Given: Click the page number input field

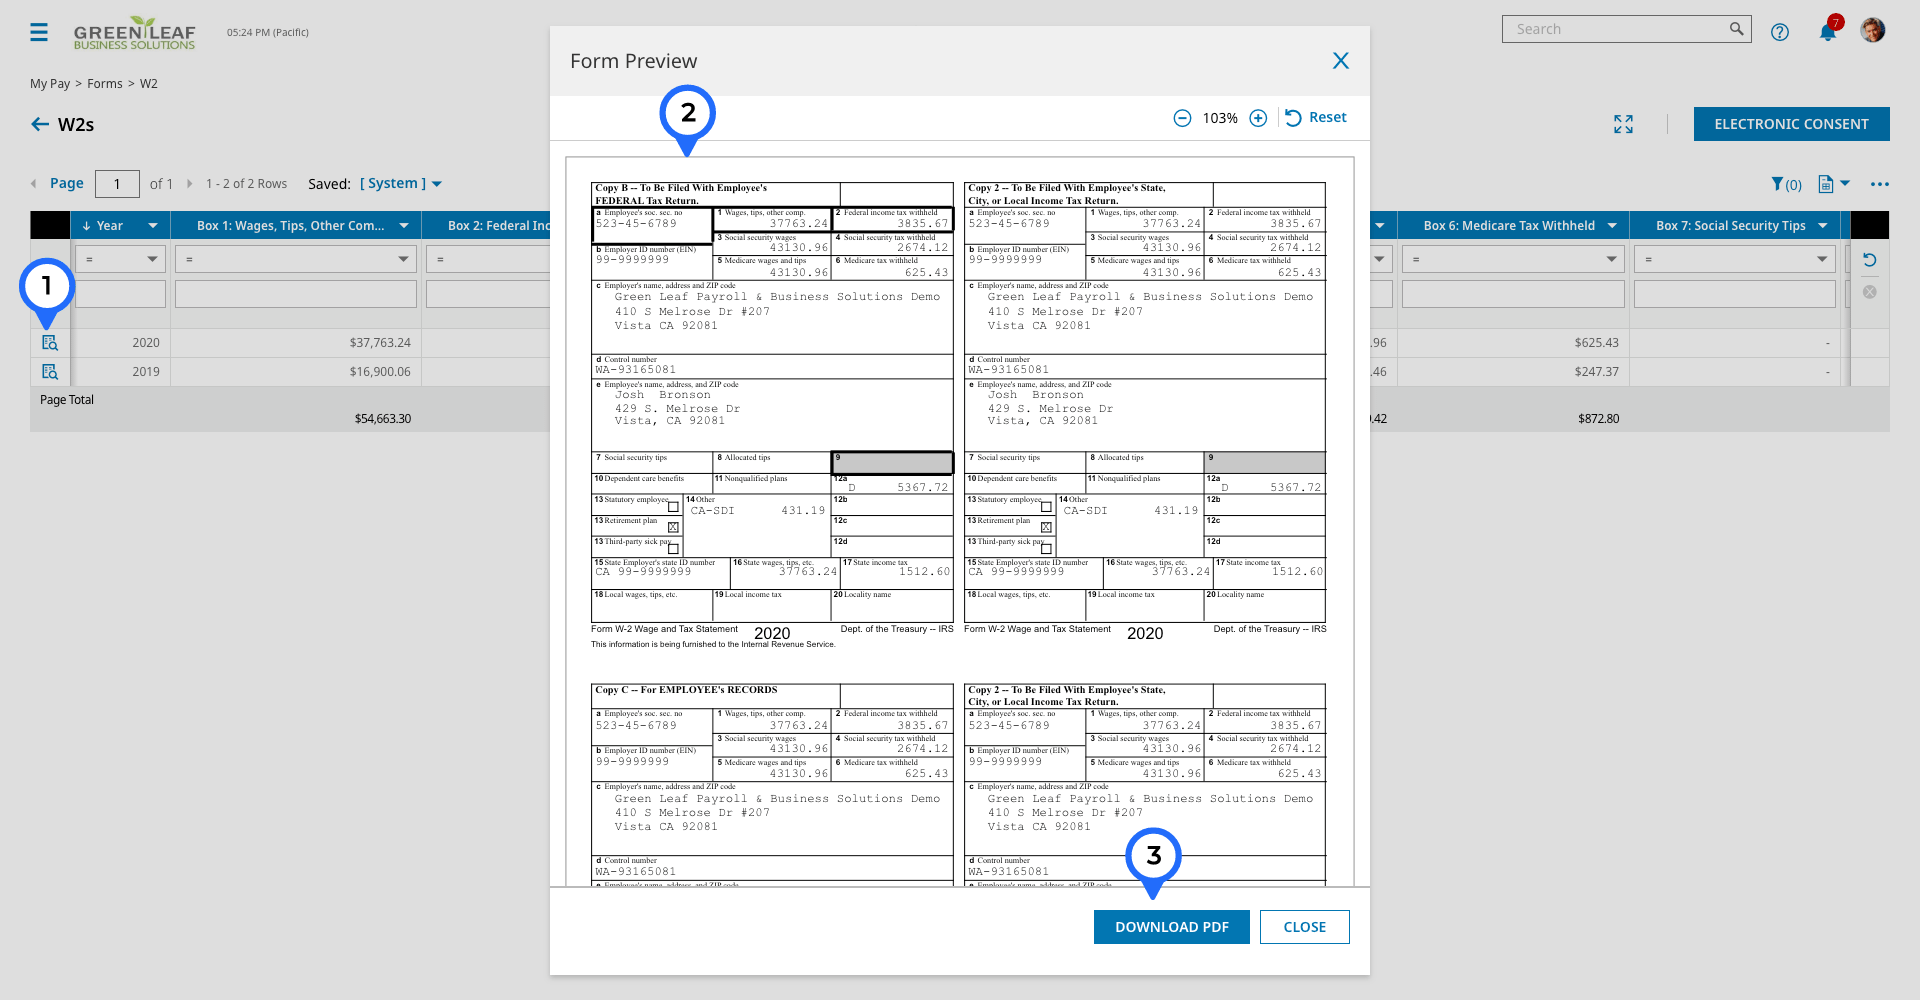Looking at the screenshot, I should tap(117, 184).
